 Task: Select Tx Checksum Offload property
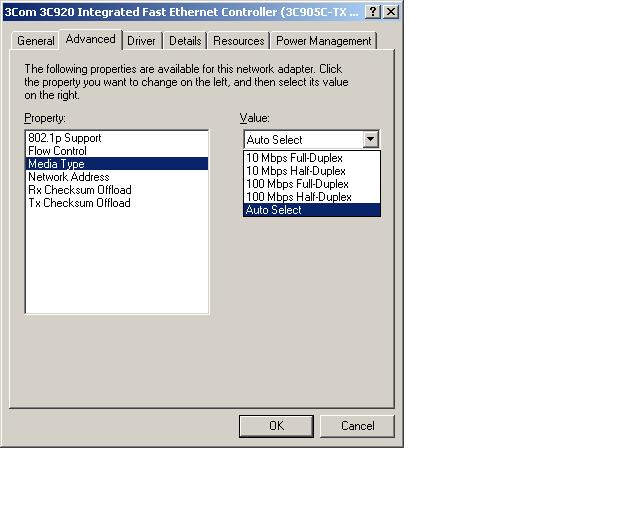click(117, 203)
